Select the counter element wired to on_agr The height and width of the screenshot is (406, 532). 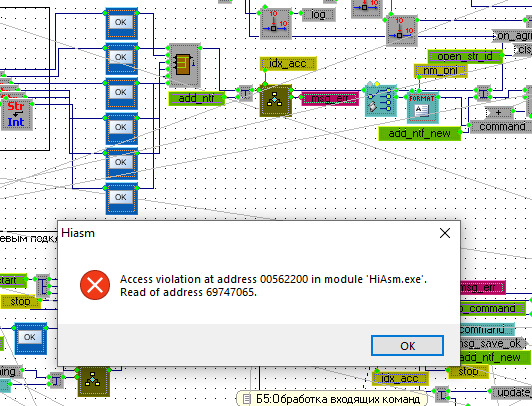(402, 31)
